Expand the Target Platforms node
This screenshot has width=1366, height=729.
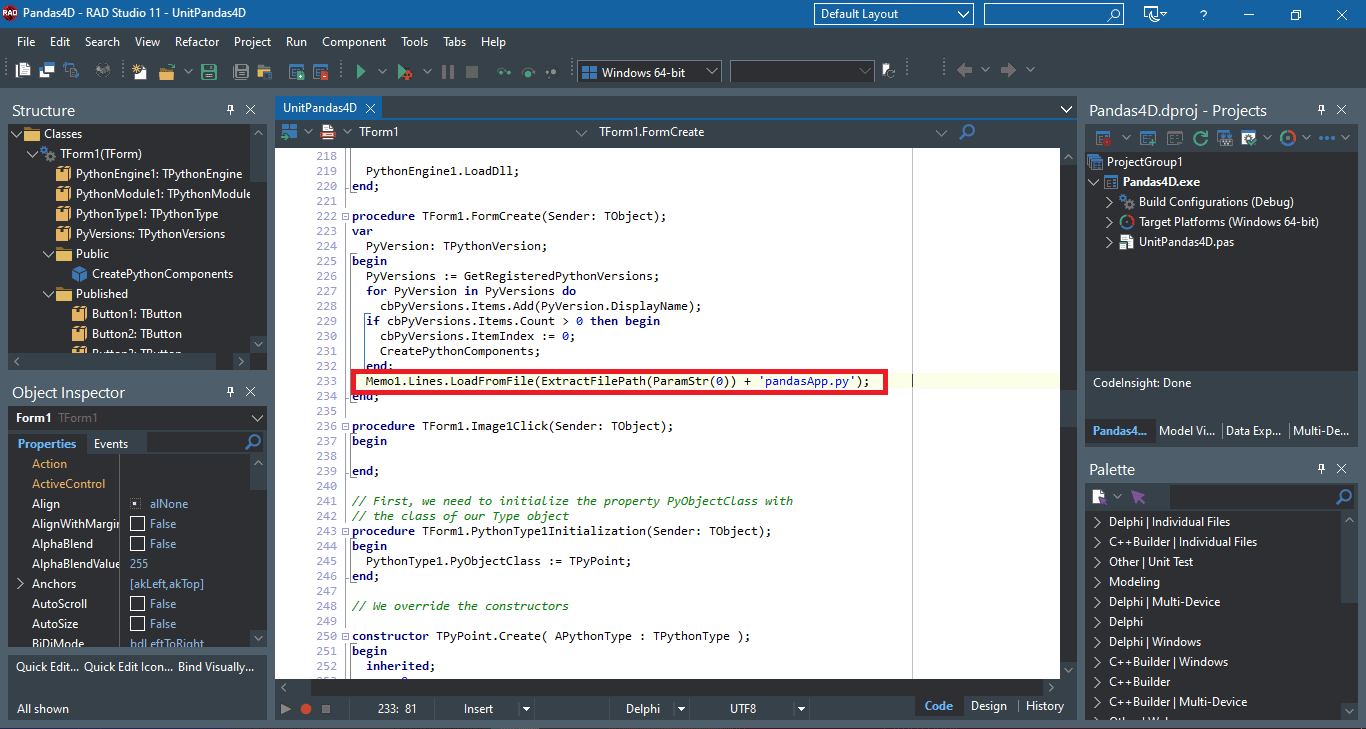click(x=1109, y=222)
